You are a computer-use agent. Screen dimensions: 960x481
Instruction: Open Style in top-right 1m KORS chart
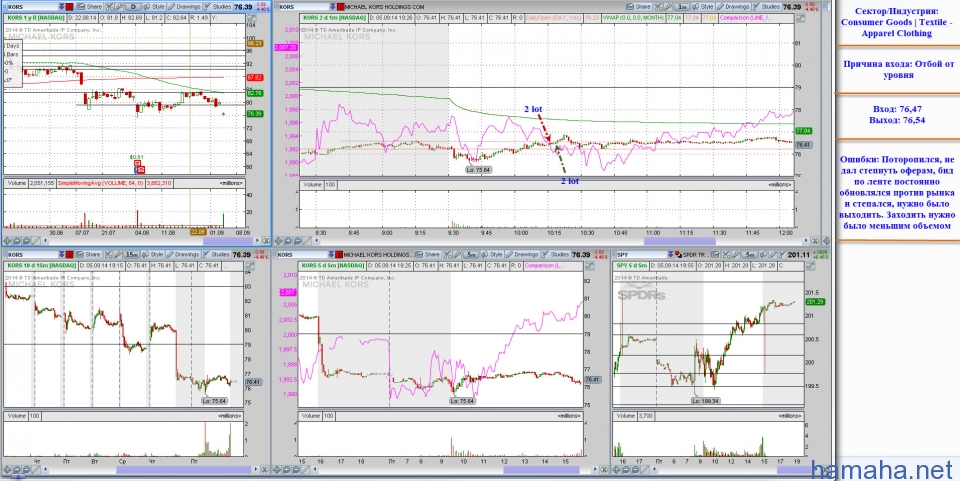(x=703, y=7)
